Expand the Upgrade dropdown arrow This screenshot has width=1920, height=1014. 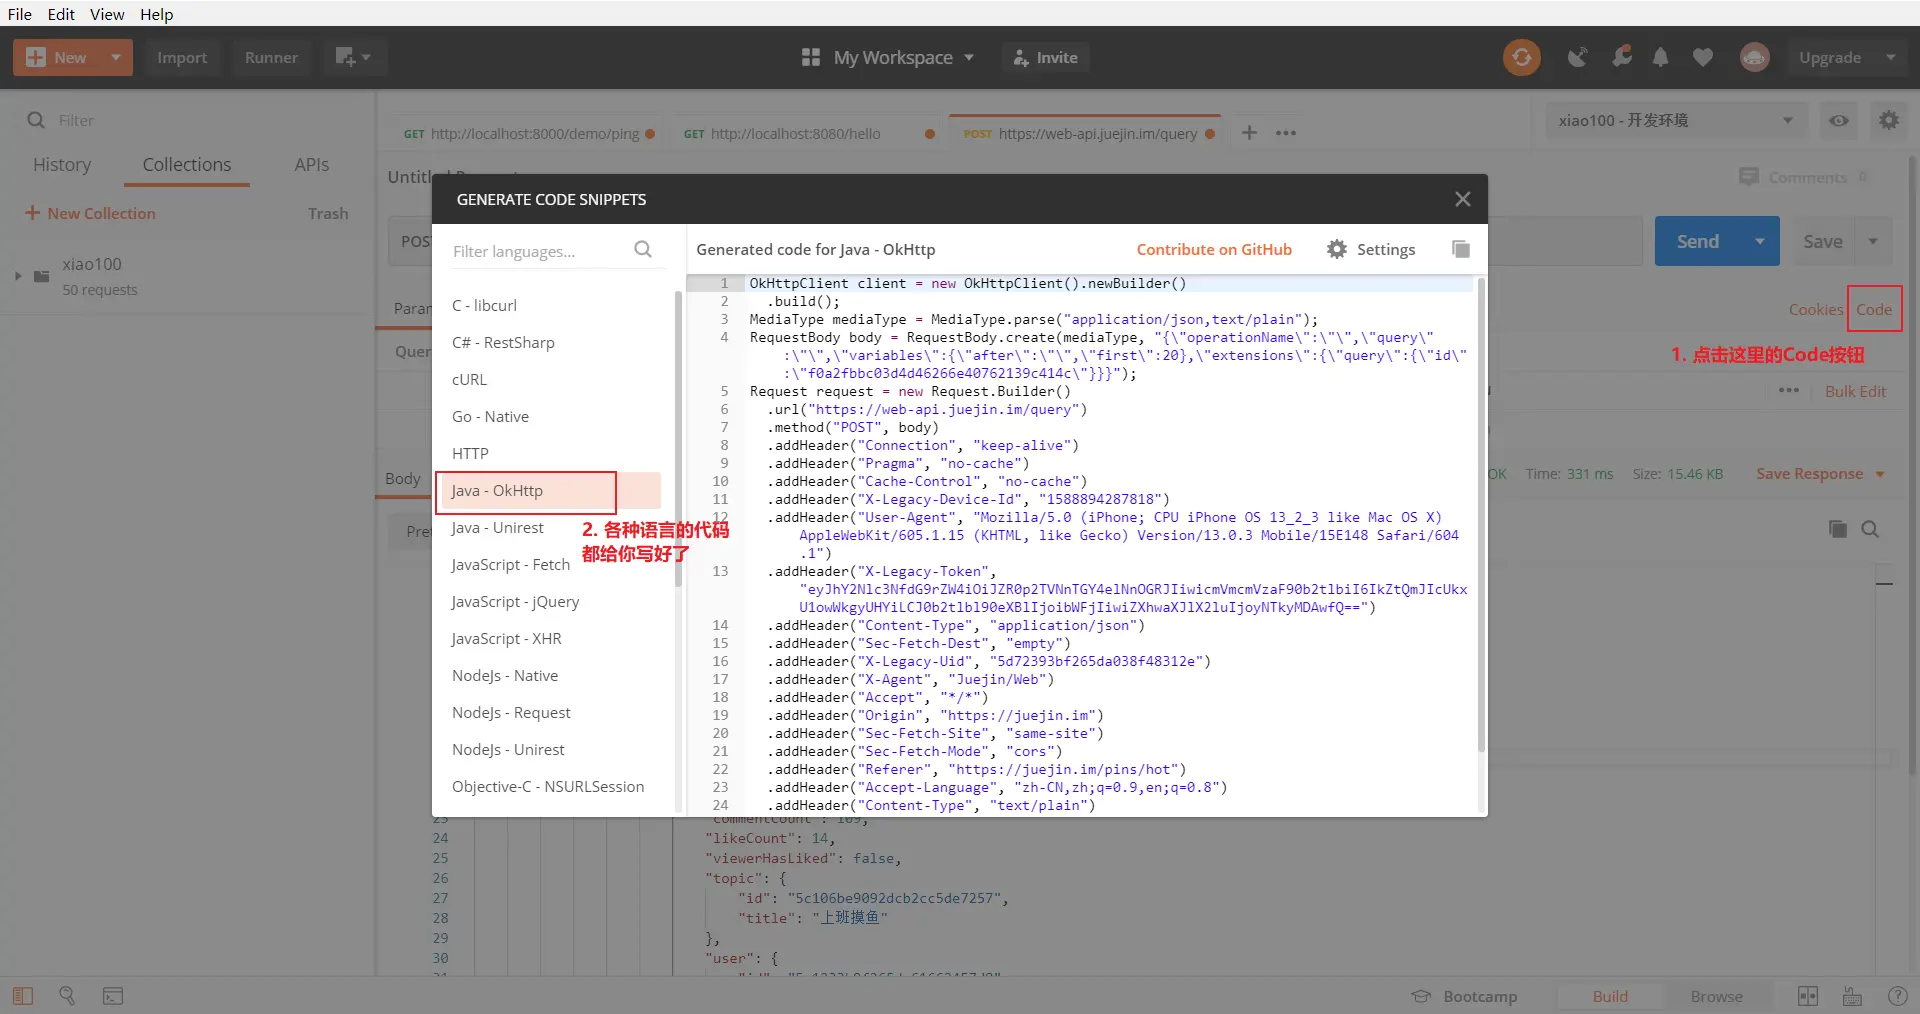(1890, 57)
